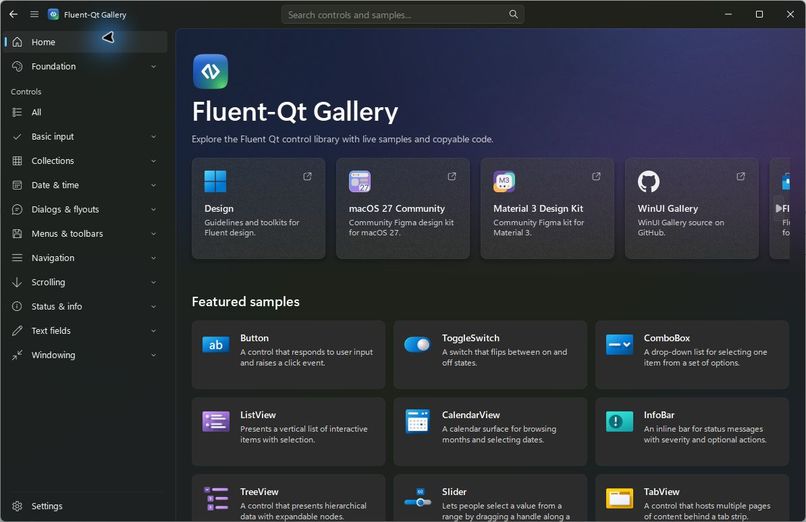Image resolution: width=806 pixels, height=522 pixels.
Task: Click the search magnifier icon
Action: (x=513, y=14)
